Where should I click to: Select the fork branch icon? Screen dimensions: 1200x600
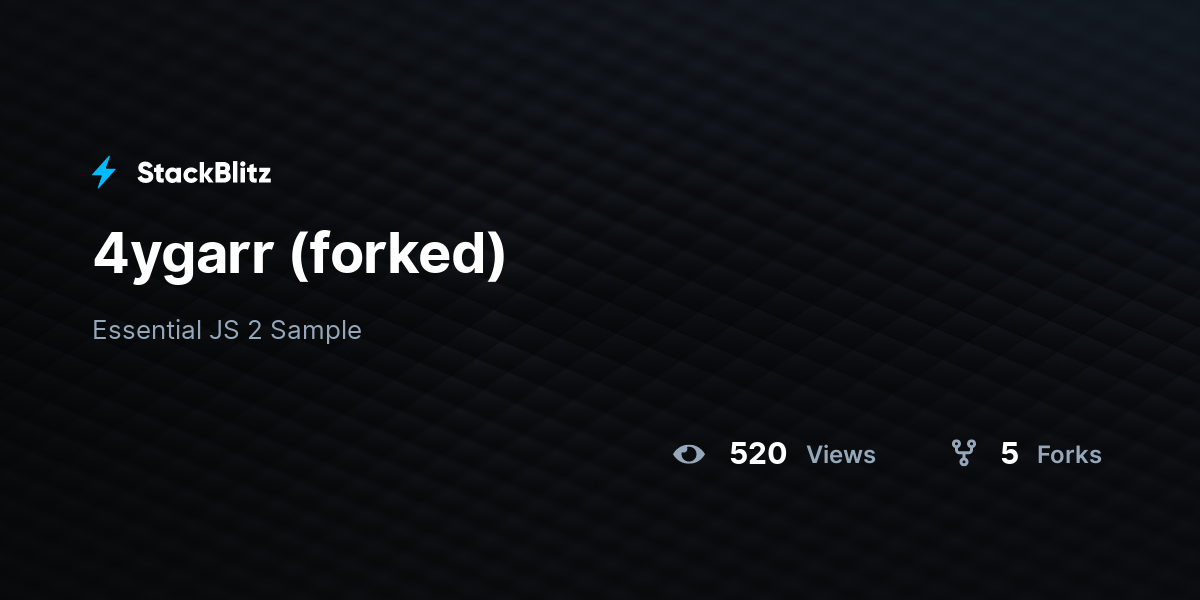964,454
